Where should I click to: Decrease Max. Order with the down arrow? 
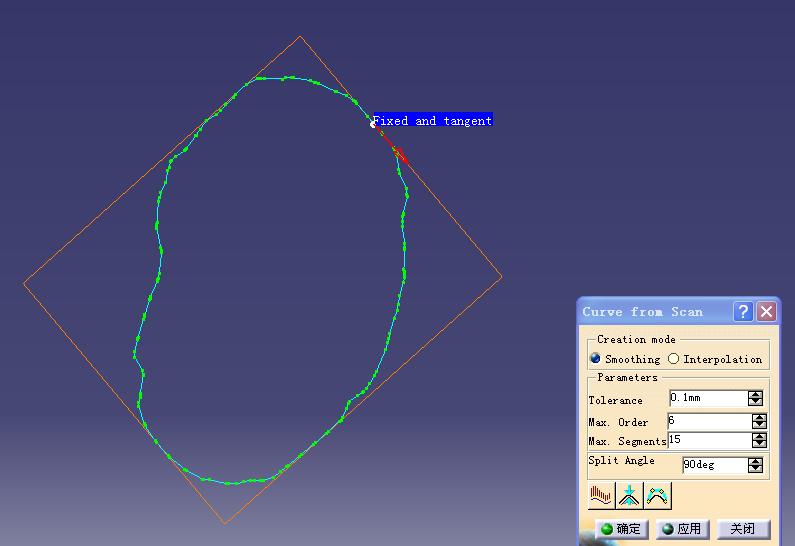[760, 425]
